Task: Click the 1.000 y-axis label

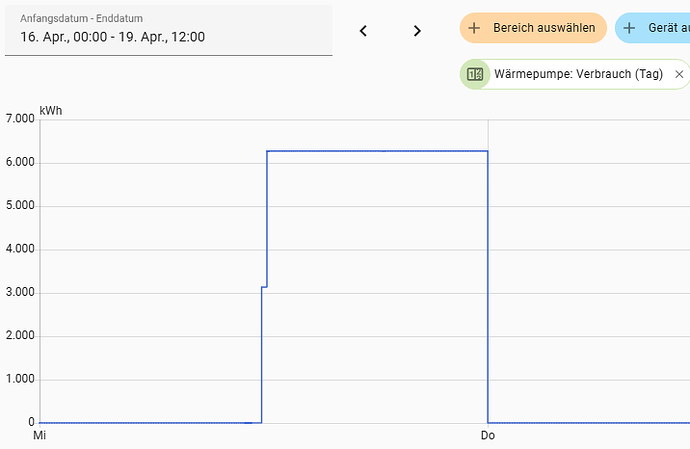Action: (x=20, y=379)
